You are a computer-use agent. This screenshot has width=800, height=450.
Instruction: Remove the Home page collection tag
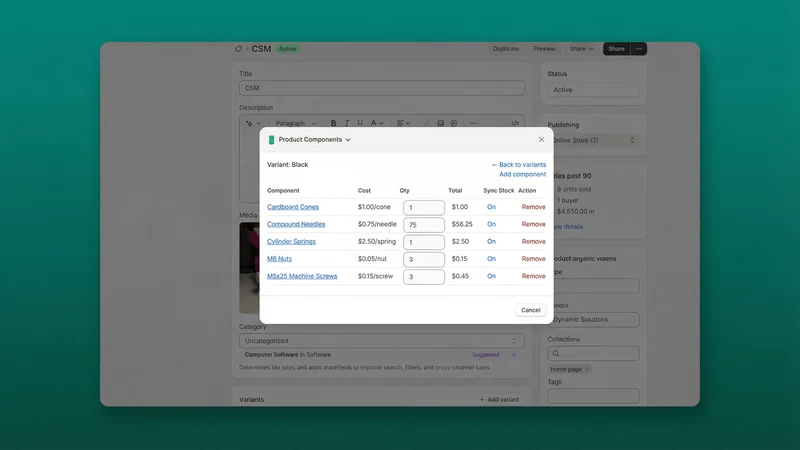[x=587, y=369]
